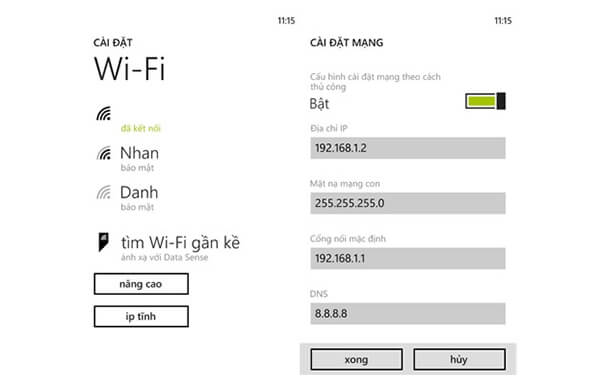Toggle the manual network configuration switch
Viewport: 600px width, 388px height.
(x=485, y=101)
